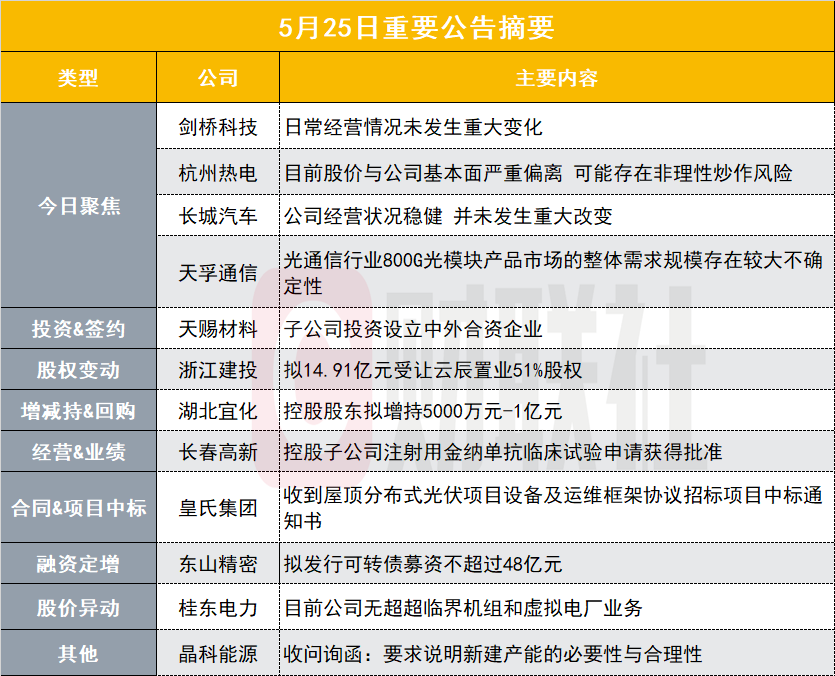Click text 日常经营情况未发生重大变化
This screenshot has height=676, width=835.
pyautogui.click(x=413, y=127)
